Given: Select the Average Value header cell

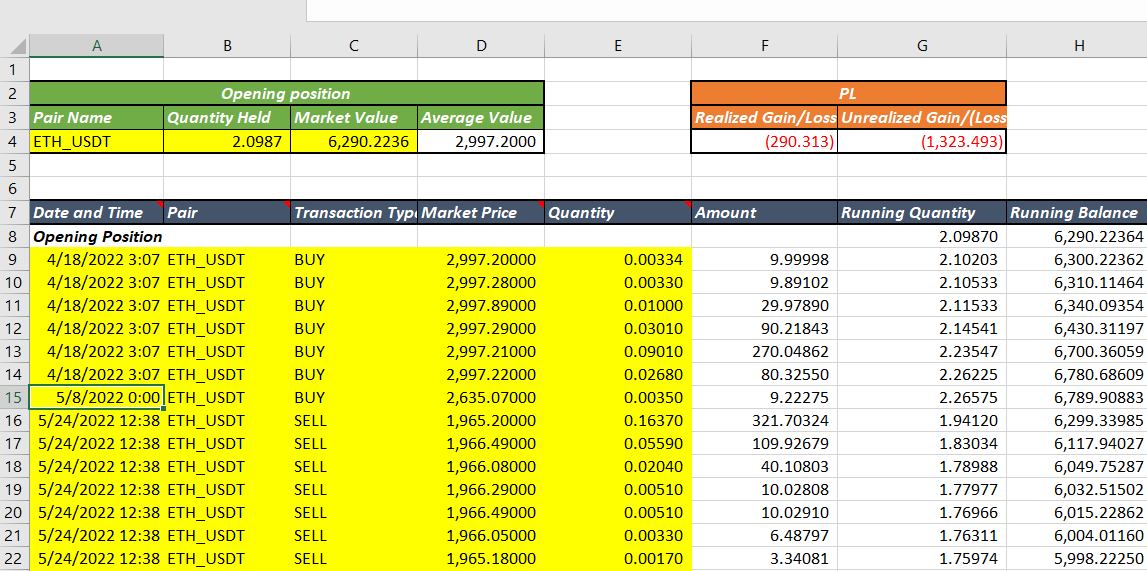Looking at the screenshot, I should click(481, 118).
